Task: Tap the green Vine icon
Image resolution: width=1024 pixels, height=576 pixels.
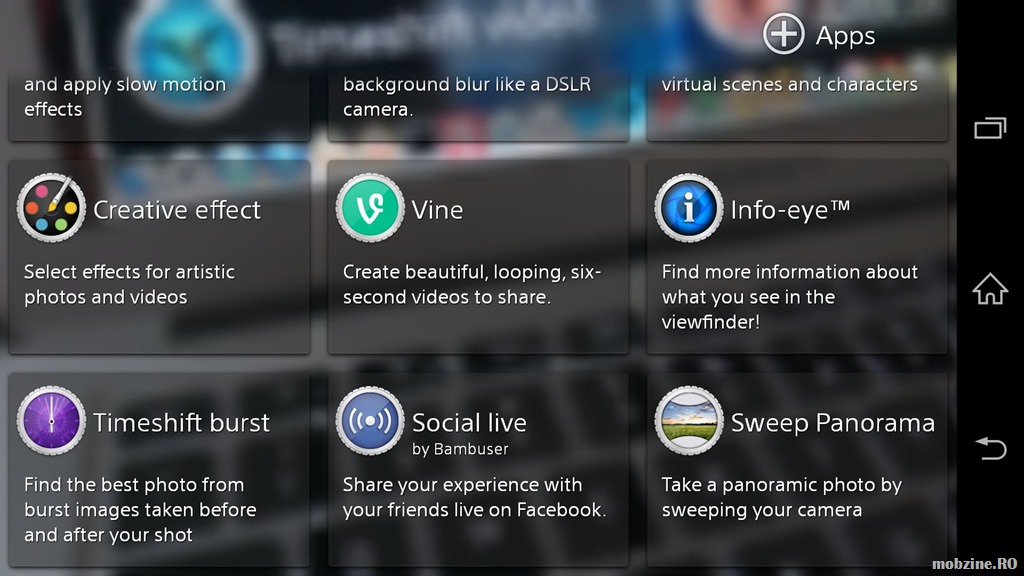Action: click(x=370, y=208)
